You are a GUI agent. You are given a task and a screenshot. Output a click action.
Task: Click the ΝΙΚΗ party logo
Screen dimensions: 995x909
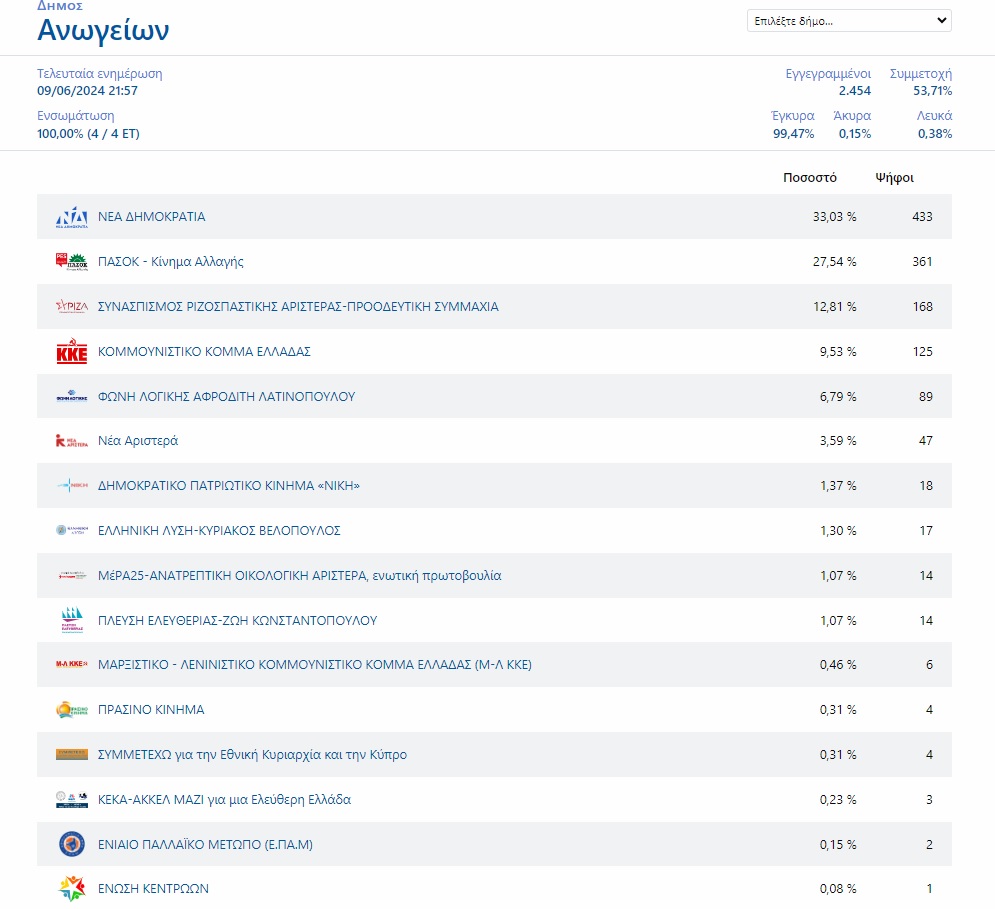point(72,486)
